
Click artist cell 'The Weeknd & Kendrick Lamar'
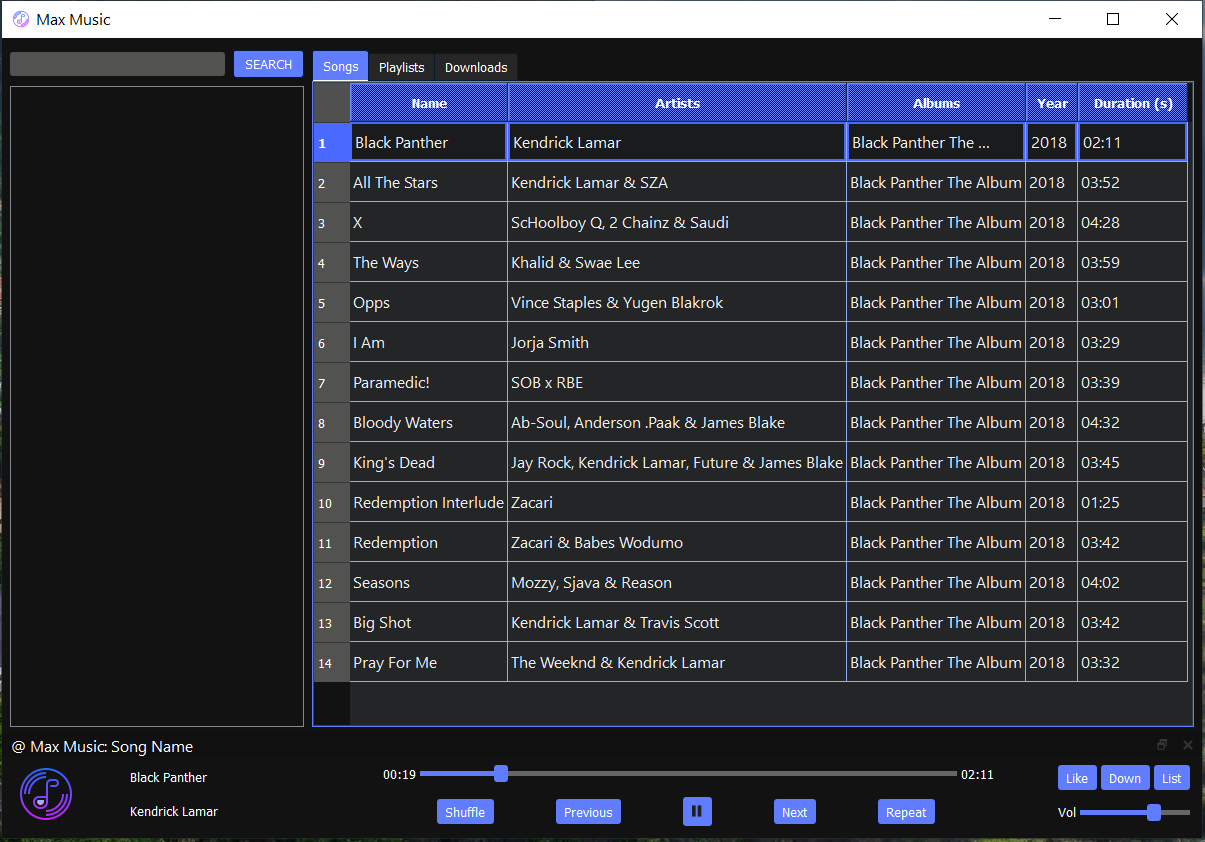677,662
